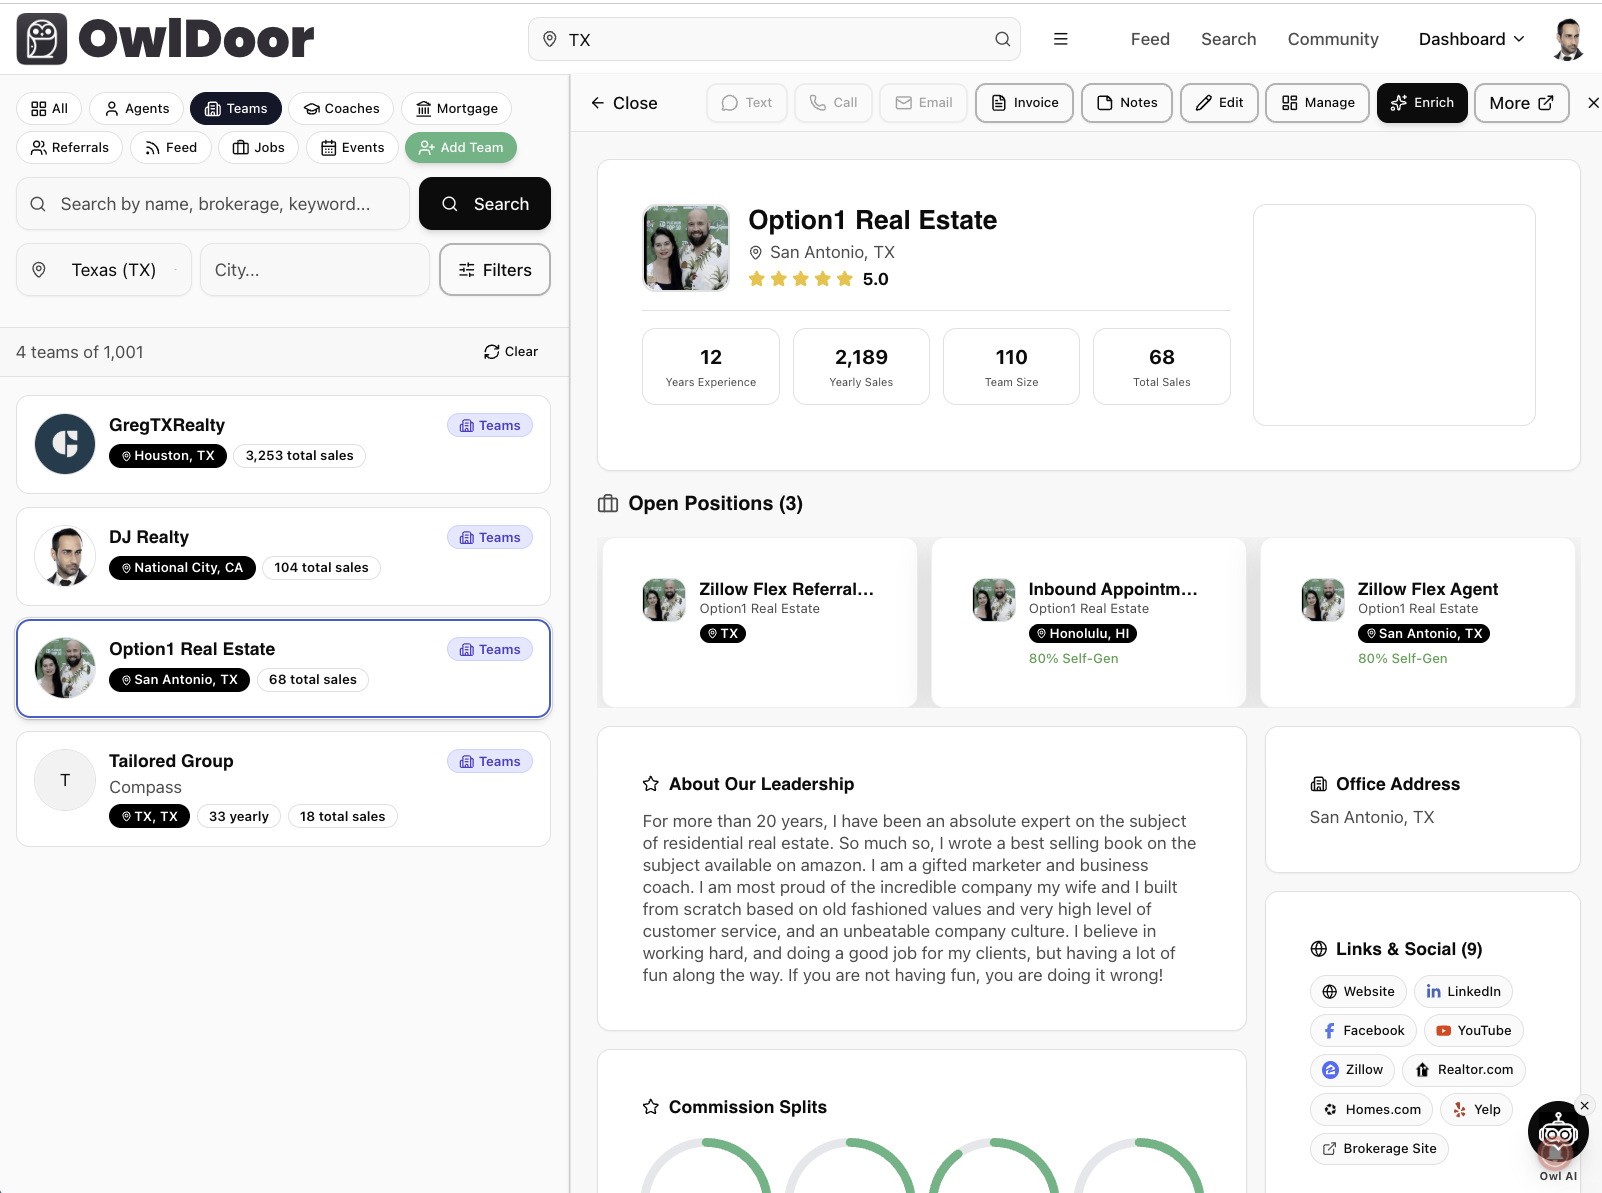Viewport: 1602px width, 1193px height.
Task: Toggle the Agents category filter
Action: coord(137,109)
